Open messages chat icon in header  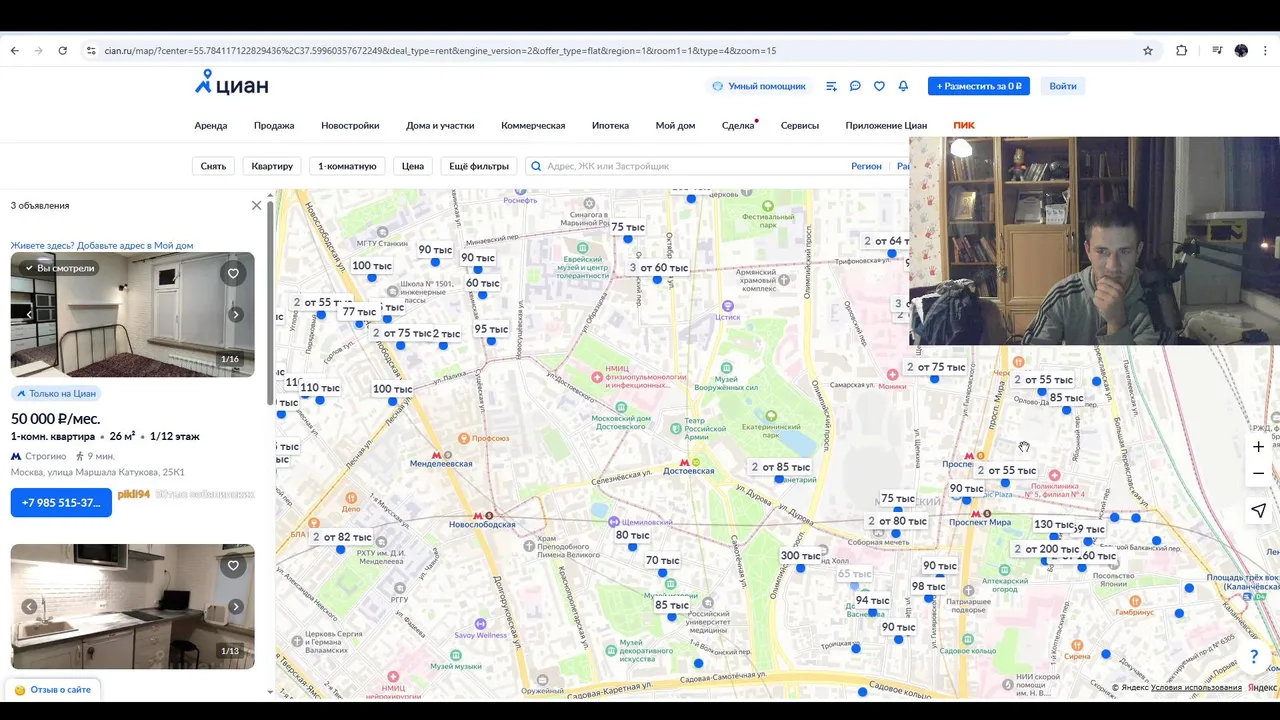[855, 86]
